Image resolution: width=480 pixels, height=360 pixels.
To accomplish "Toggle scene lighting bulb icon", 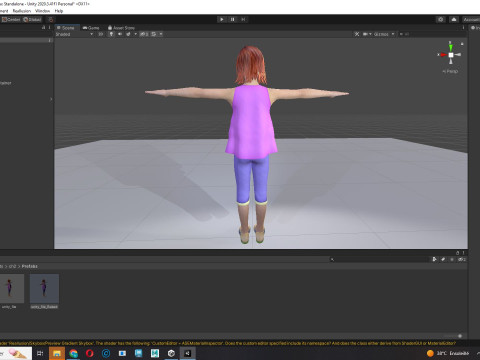I will [111, 34].
